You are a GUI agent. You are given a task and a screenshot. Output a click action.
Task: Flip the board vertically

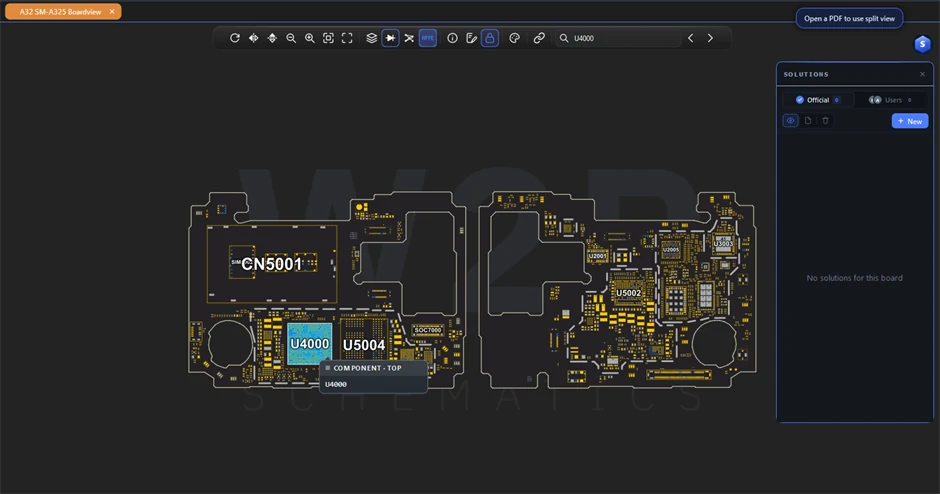pos(272,38)
